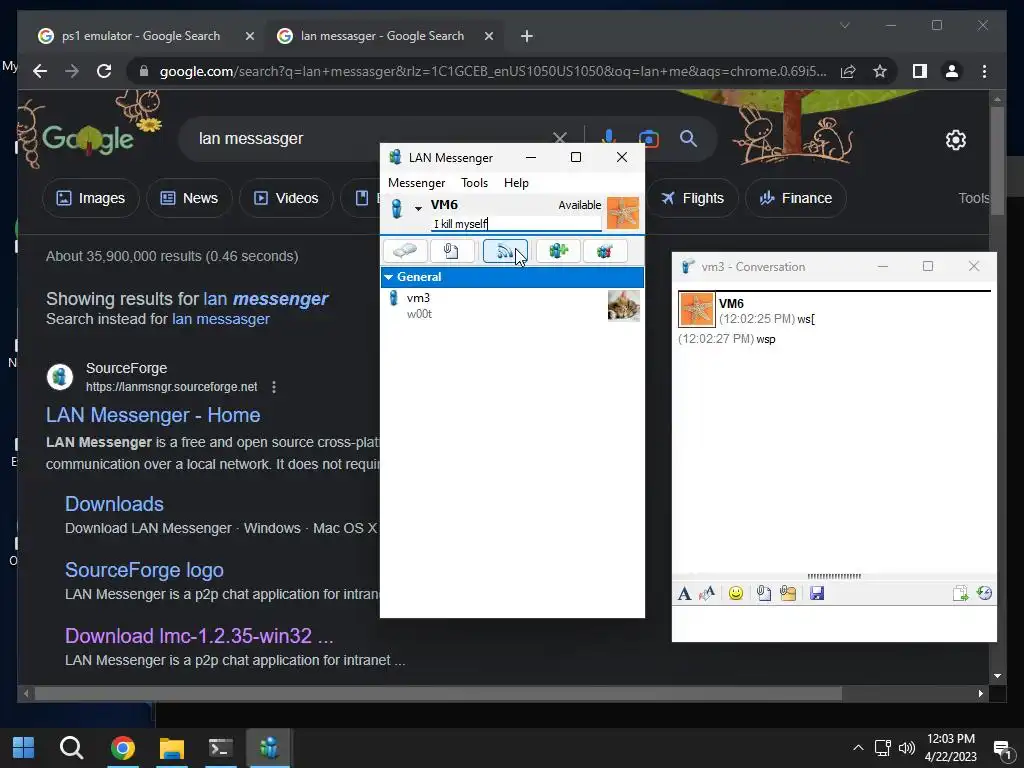Start a chat using the conversation toolbar button

point(405,251)
